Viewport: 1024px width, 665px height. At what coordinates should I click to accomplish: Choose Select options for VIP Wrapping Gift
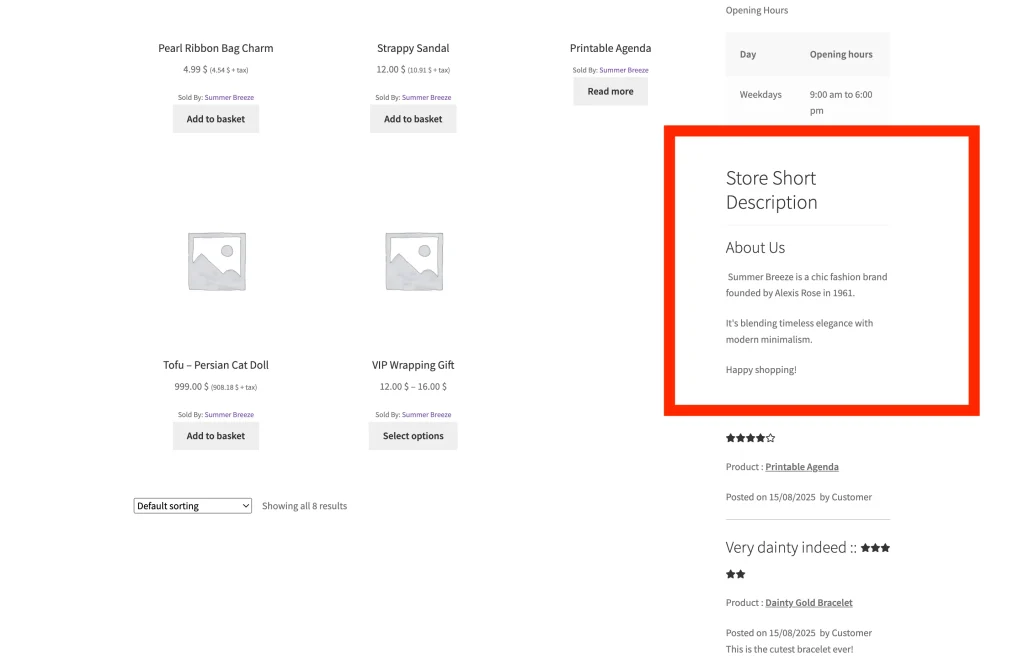(413, 436)
